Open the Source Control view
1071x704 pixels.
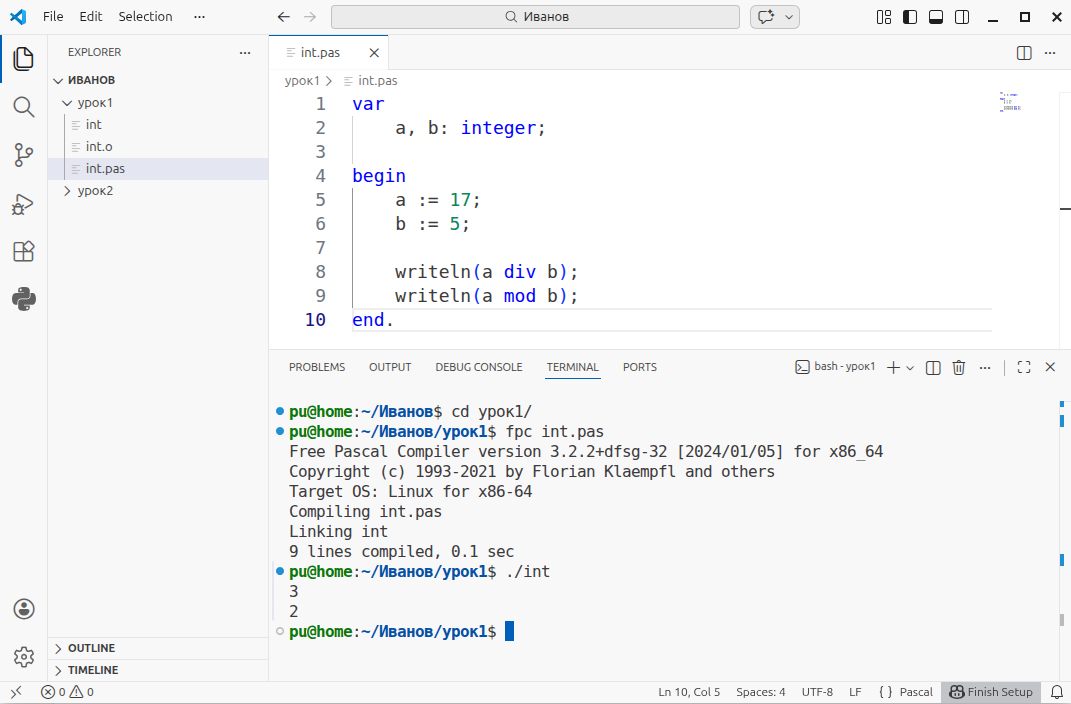click(24, 155)
